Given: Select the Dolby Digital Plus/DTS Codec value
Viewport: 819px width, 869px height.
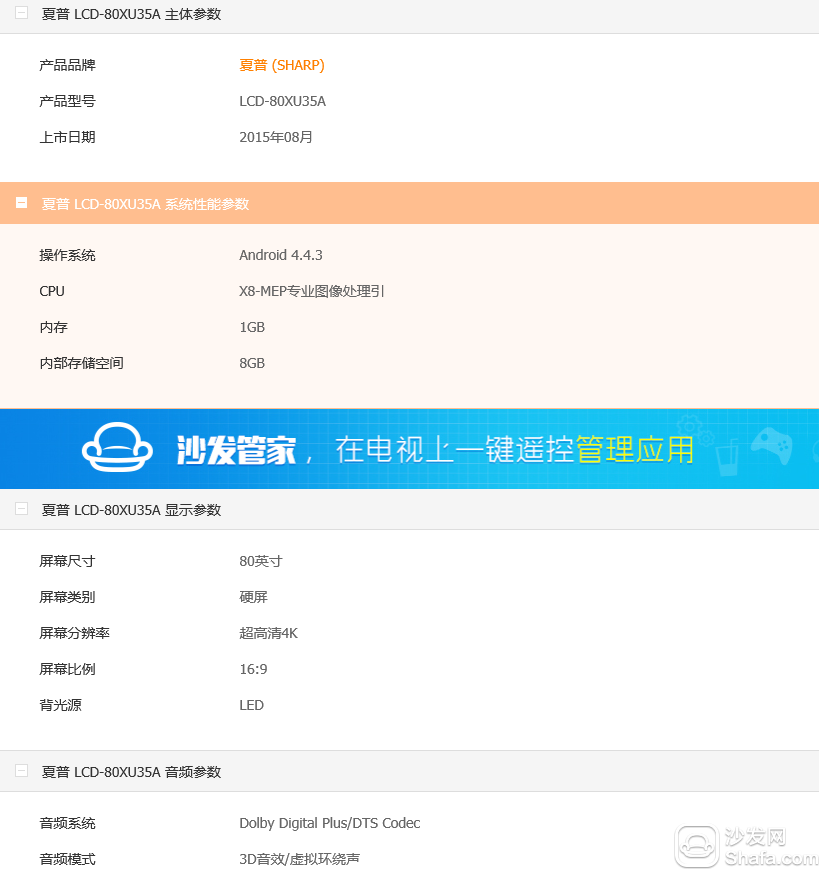Looking at the screenshot, I should [x=330, y=824].
